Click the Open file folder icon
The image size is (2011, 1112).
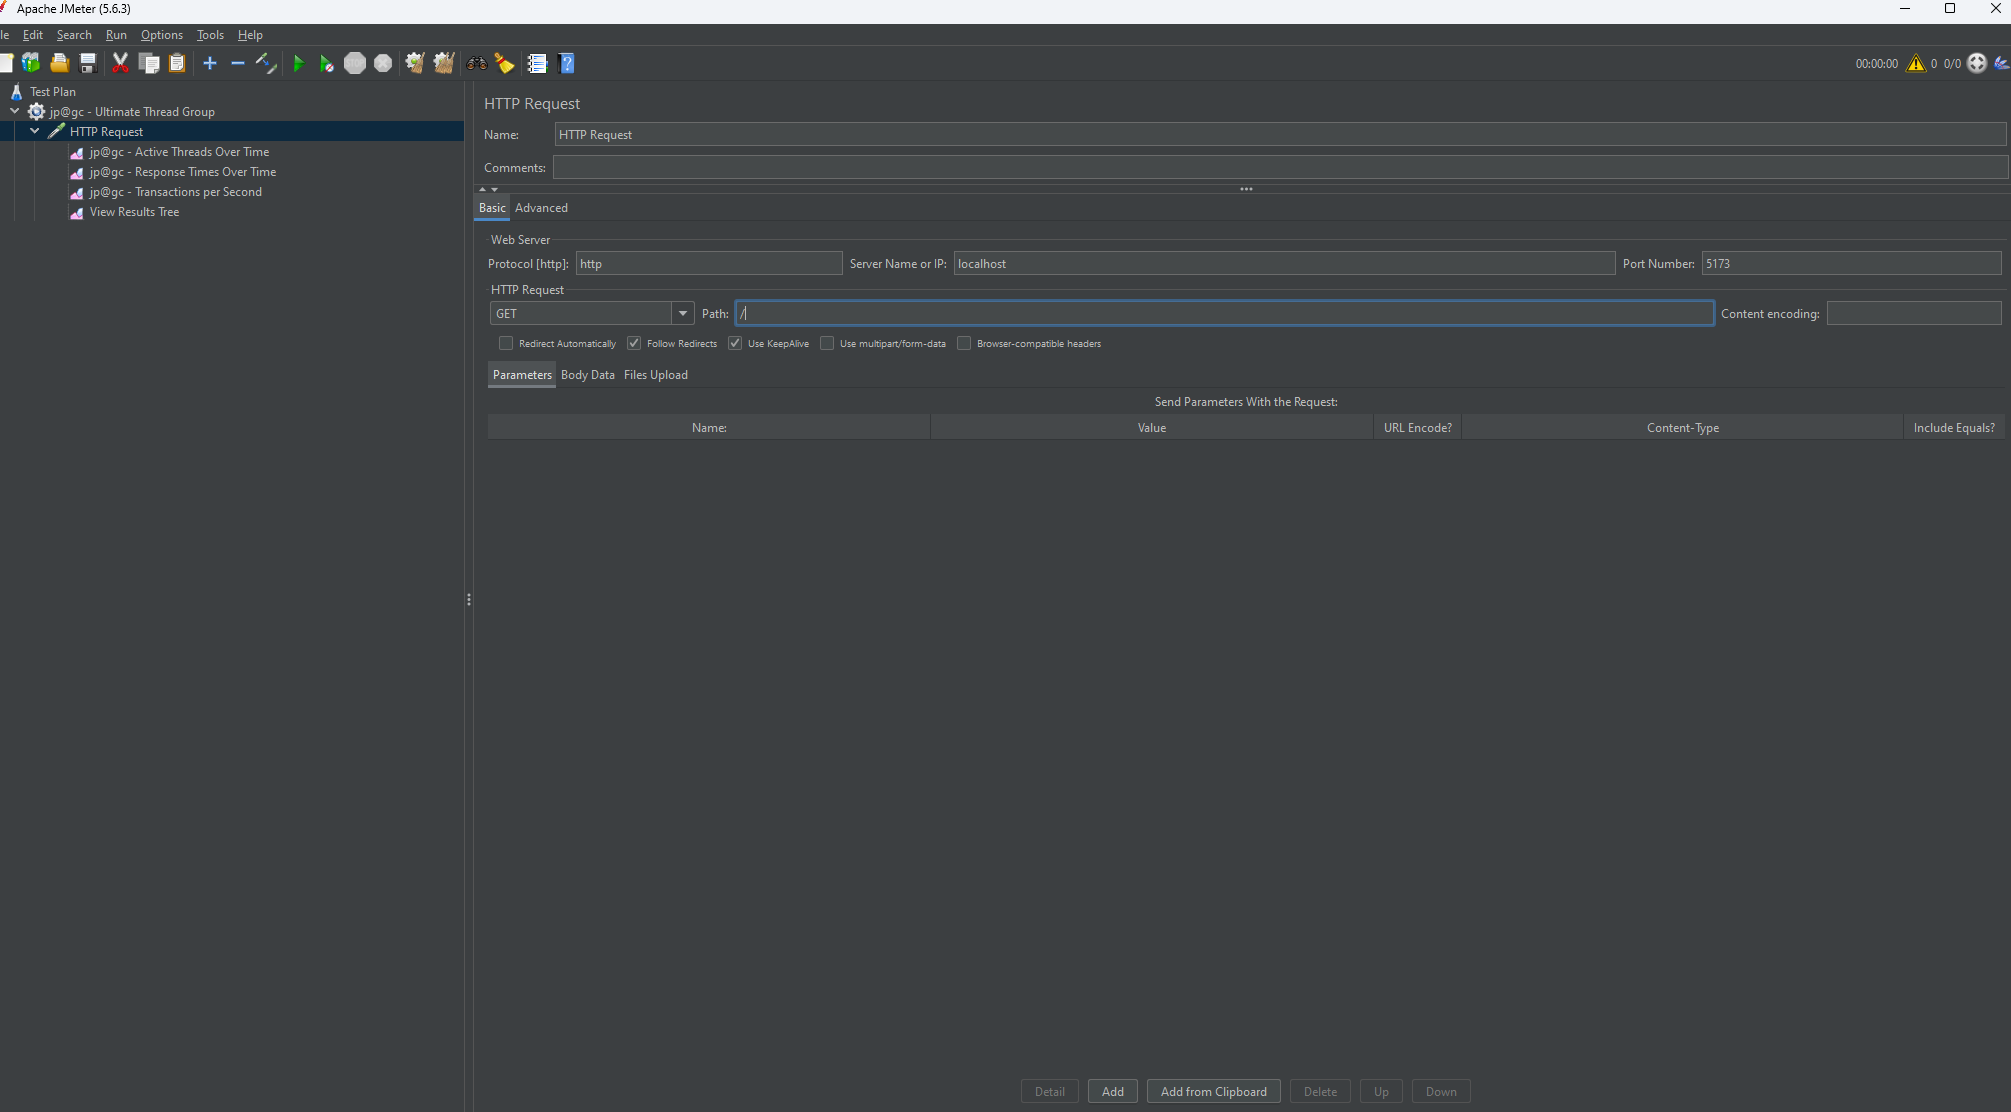point(59,63)
